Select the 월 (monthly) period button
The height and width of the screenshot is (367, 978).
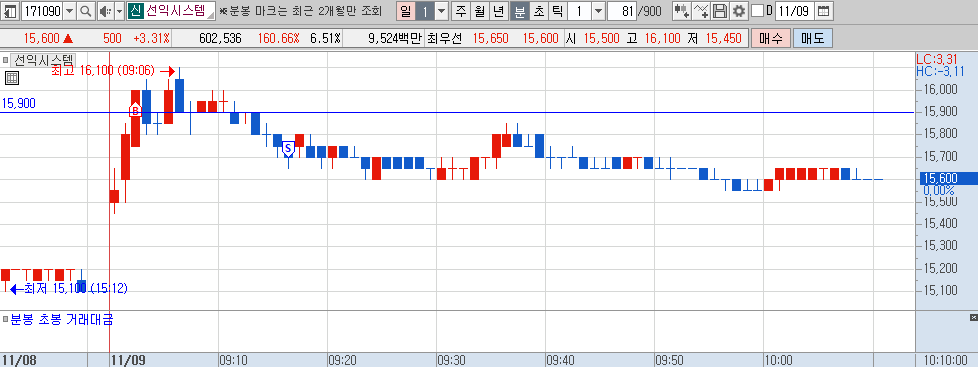coord(480,11)
